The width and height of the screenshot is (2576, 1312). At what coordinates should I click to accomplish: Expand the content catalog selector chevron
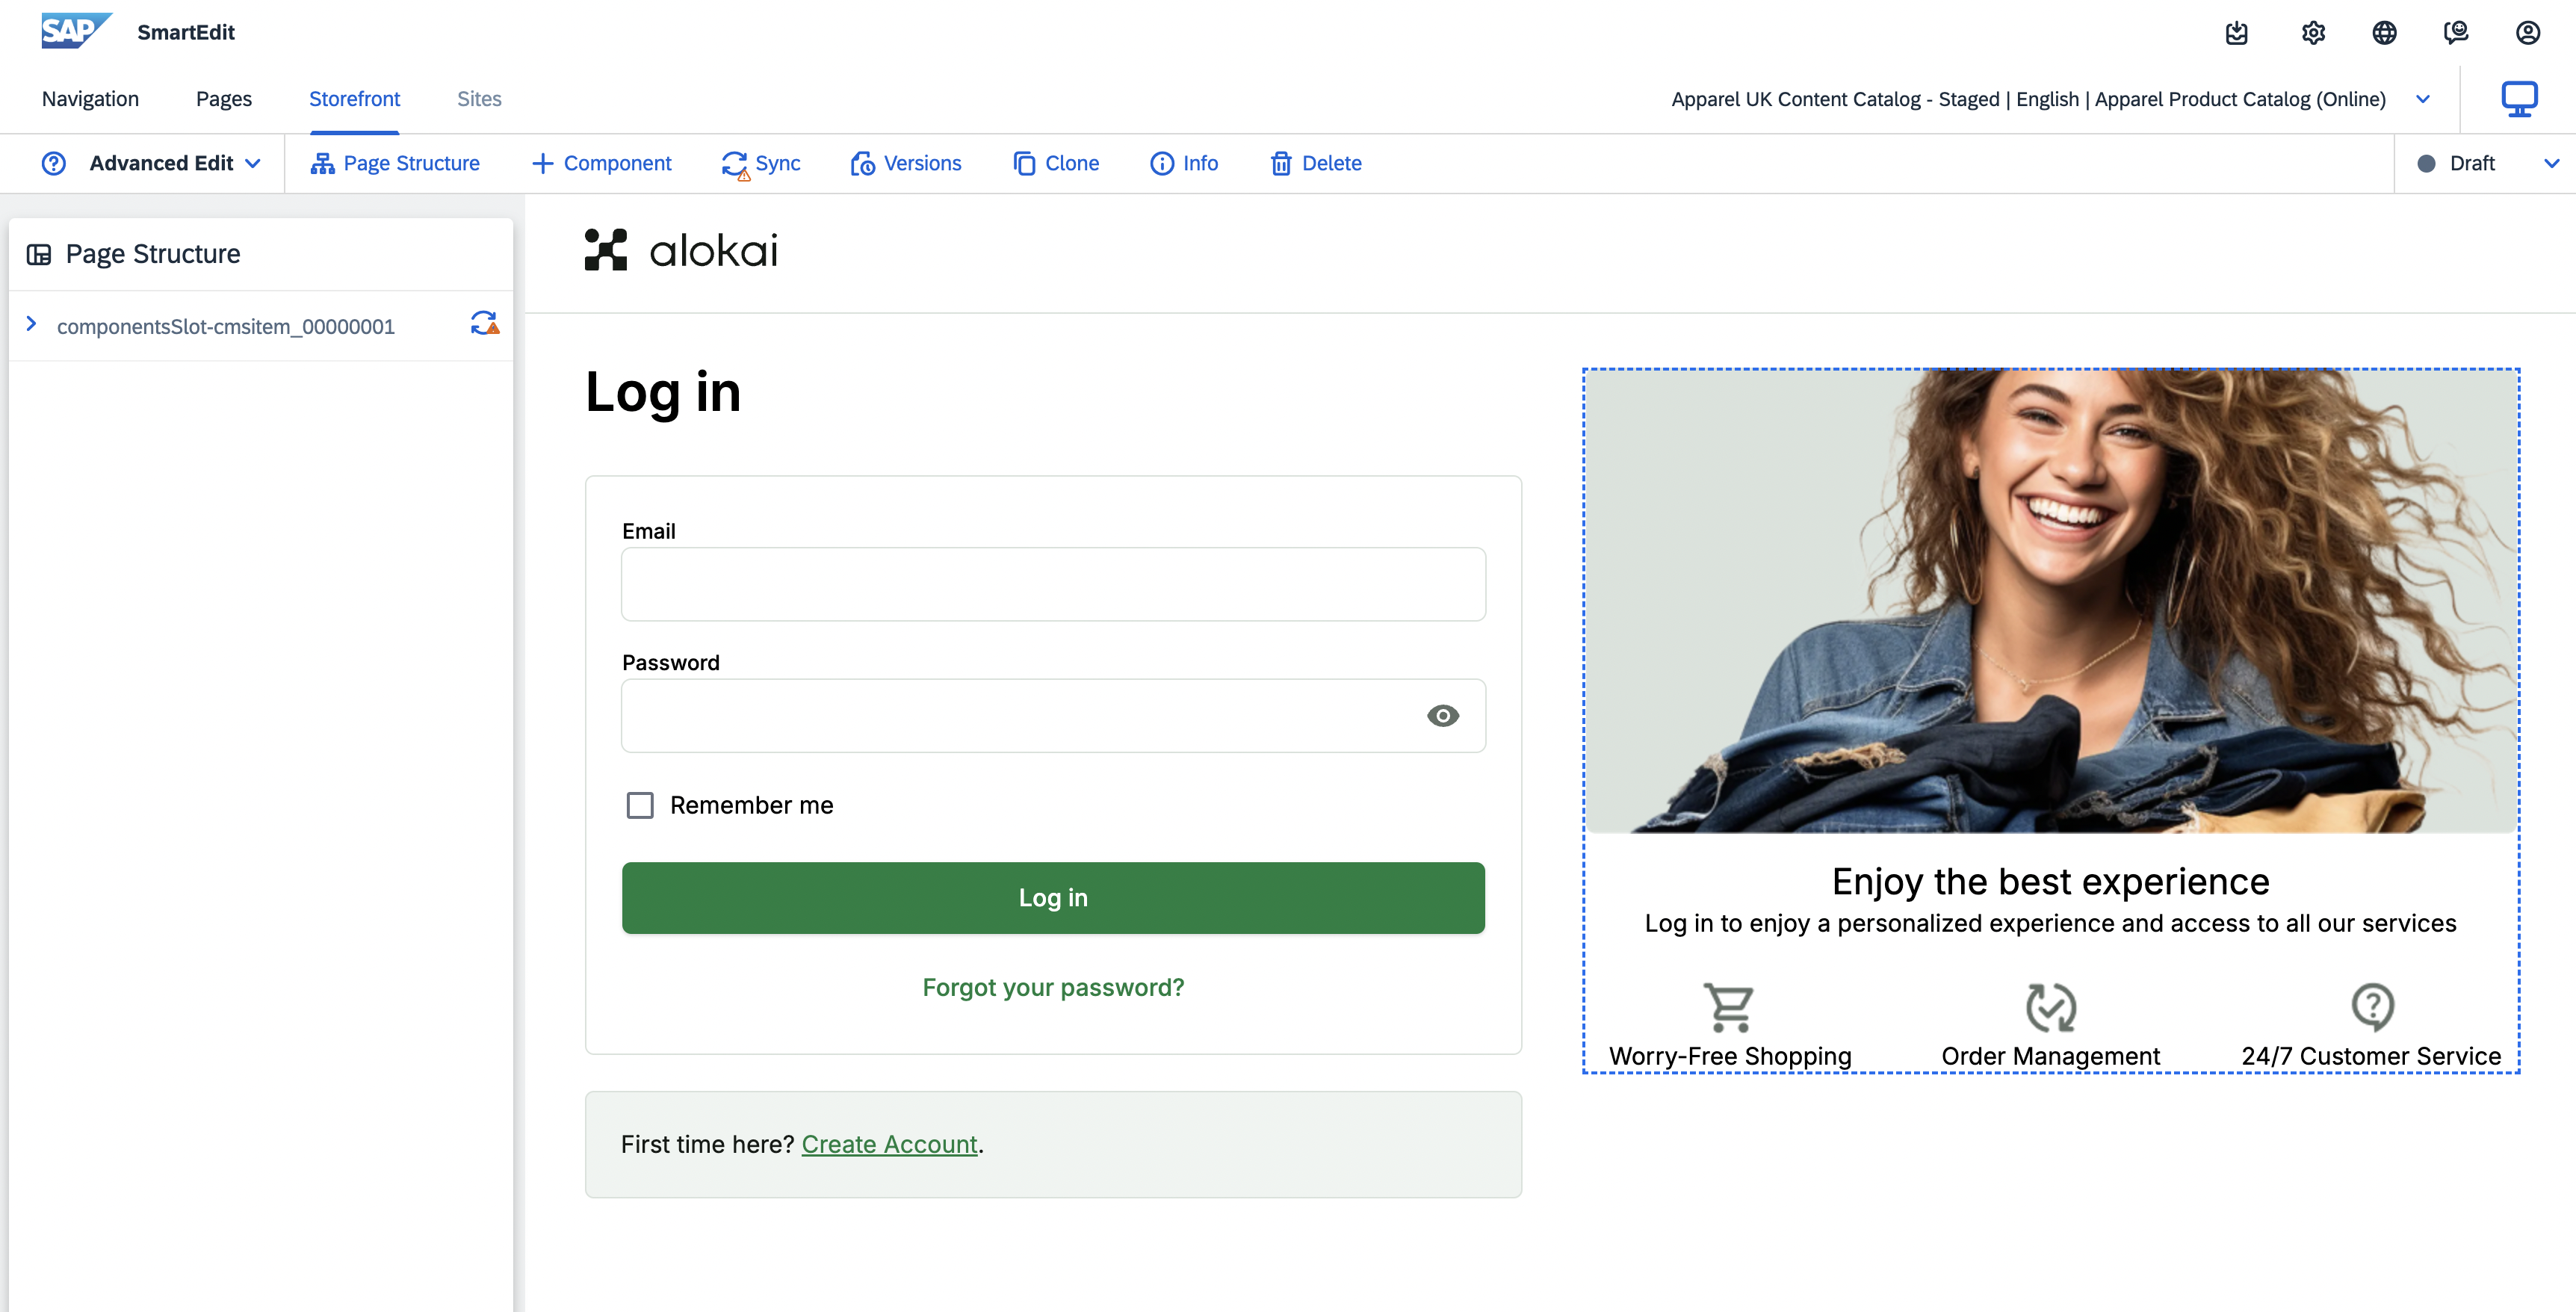[2423, 99]
